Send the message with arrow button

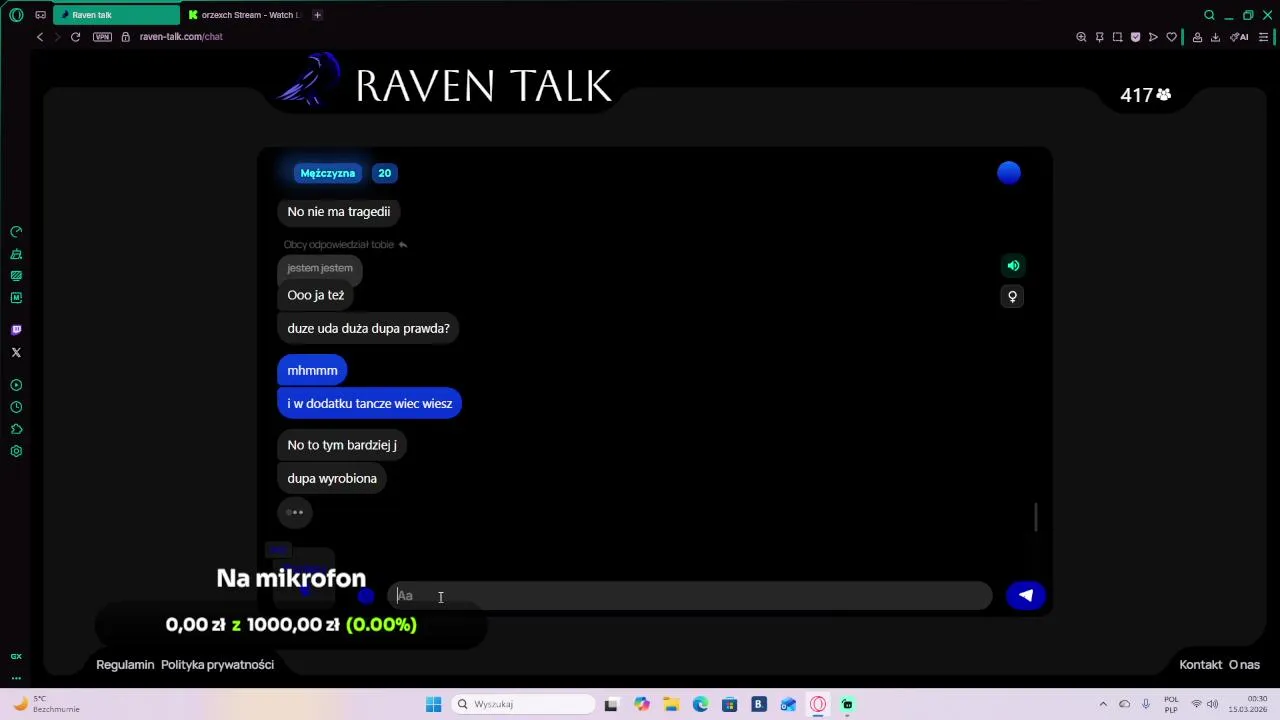click(x=1026, y=596)
